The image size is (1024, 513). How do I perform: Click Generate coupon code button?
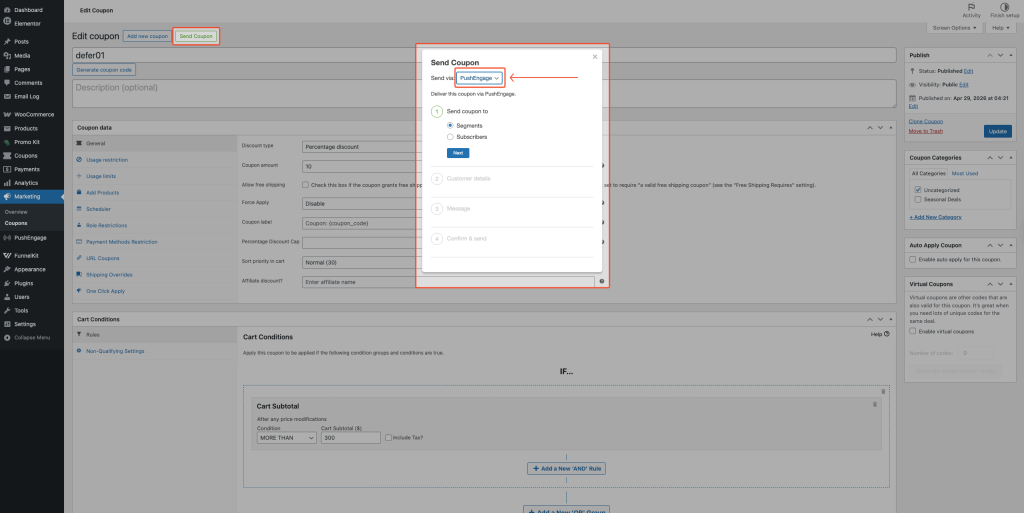tap(104, 70)
